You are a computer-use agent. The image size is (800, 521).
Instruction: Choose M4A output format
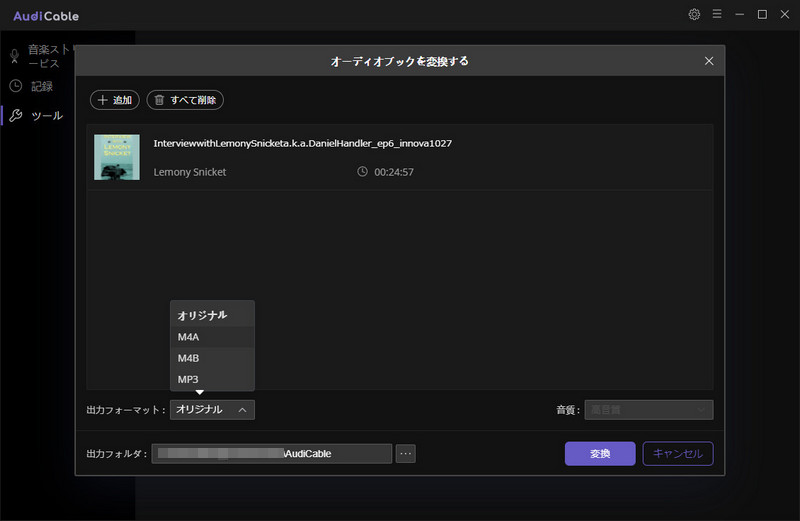212,337
